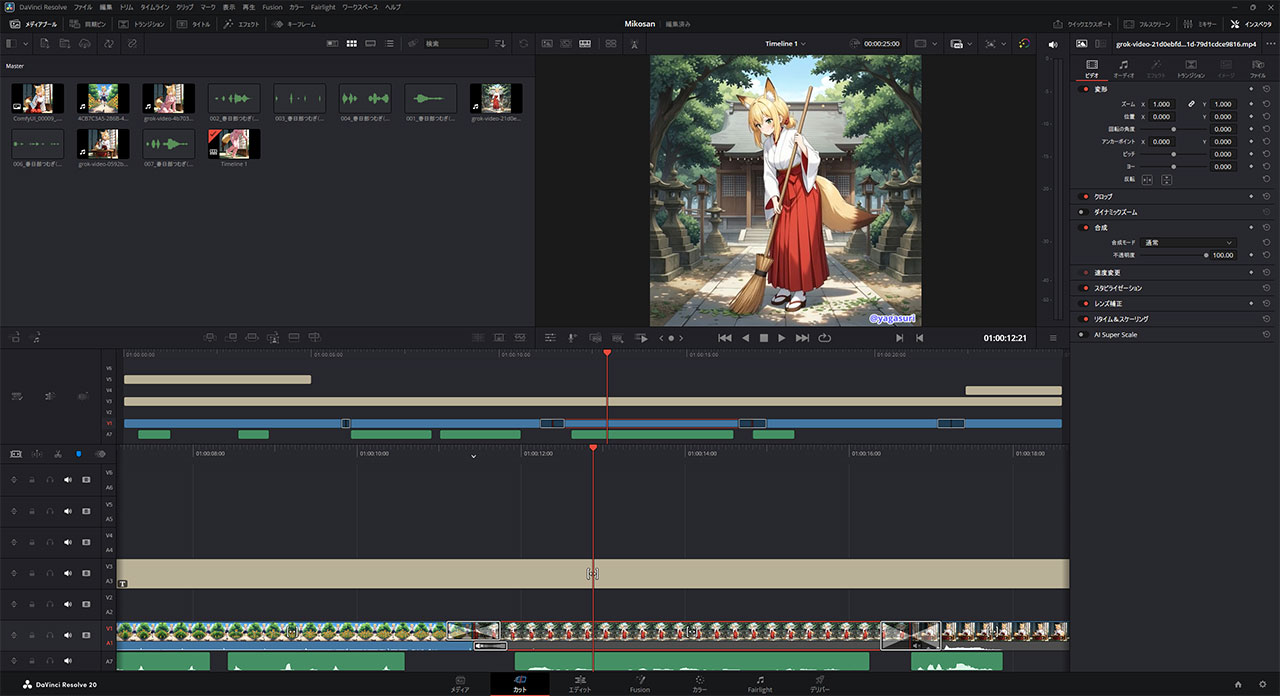Click the クイックエクスポート button
Image resolution: width=1280 pixels, height=696 pixels.
[1083, 23]
